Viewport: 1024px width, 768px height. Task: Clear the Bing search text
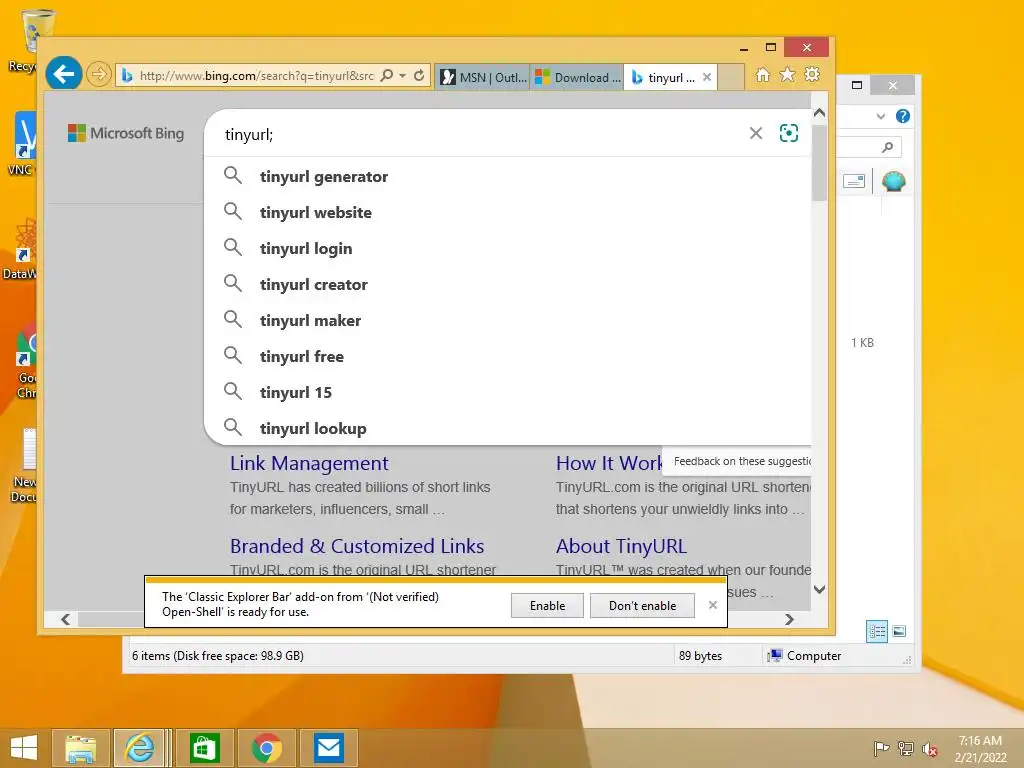[756, 133]
